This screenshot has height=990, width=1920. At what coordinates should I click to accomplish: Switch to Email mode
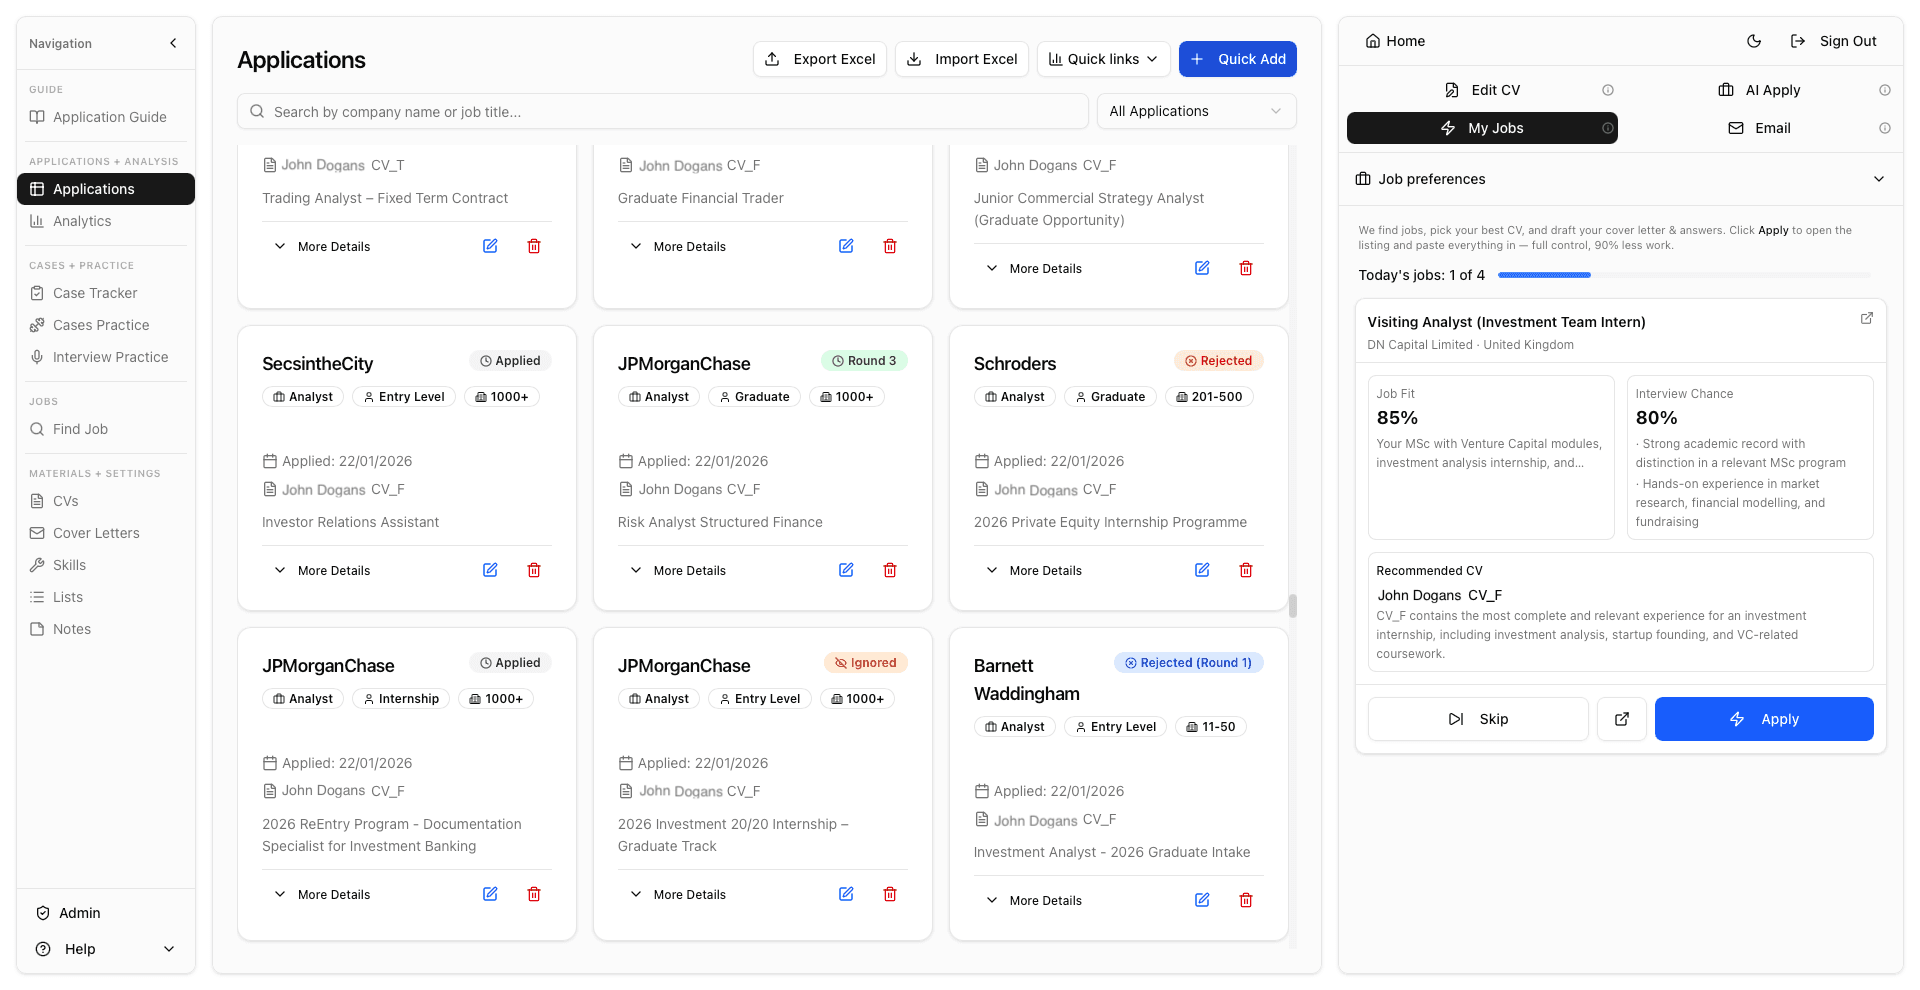coord(1759,128)
